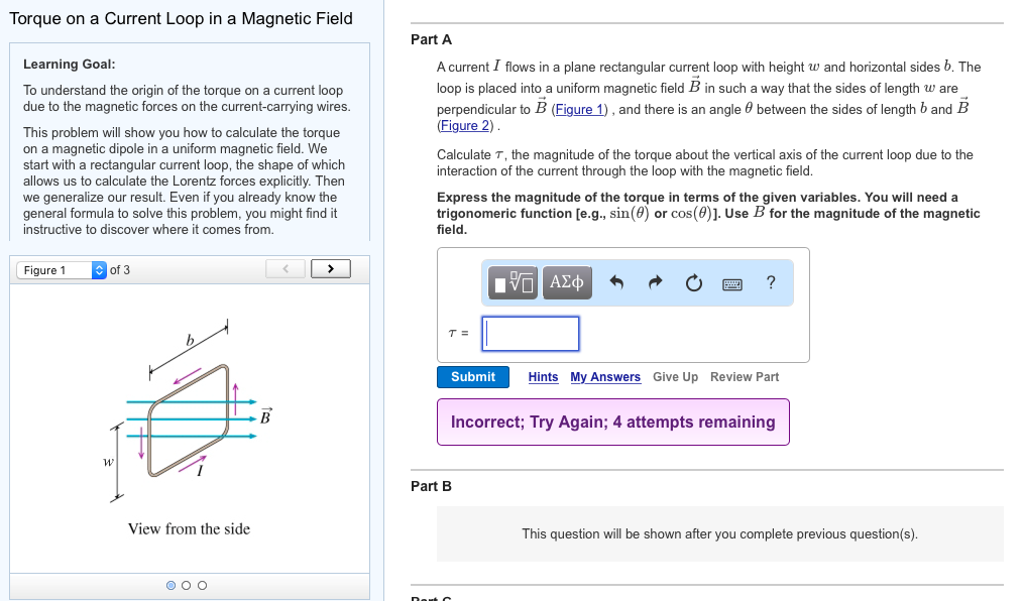Click the disabled left arrow for previous figure
The image size is (1024, 601).
click(285, 269)
